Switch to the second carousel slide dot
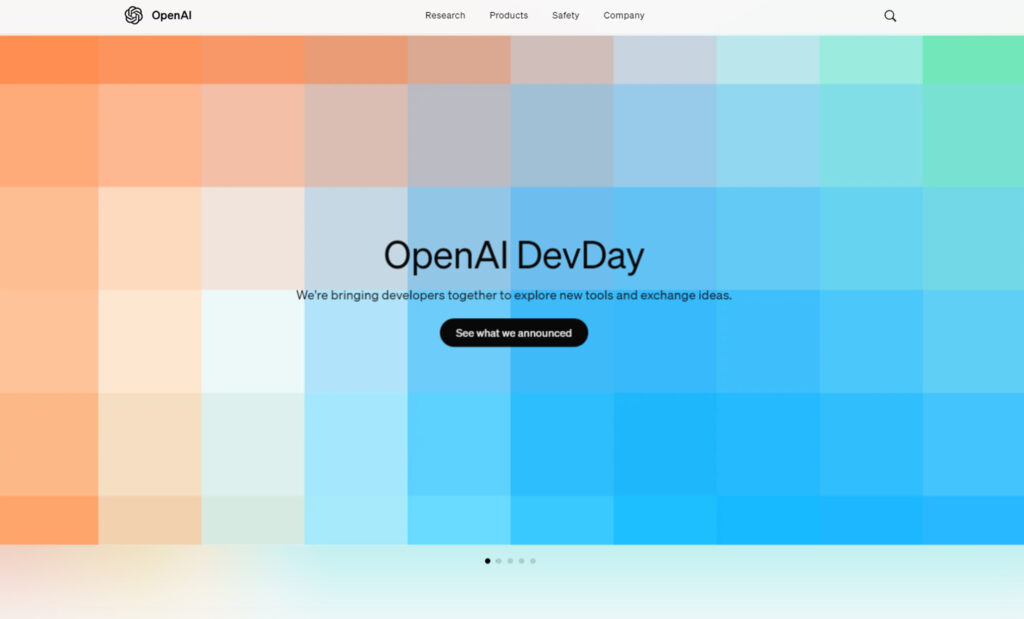Screen dimensions: 1024x619 pos(499,561)
